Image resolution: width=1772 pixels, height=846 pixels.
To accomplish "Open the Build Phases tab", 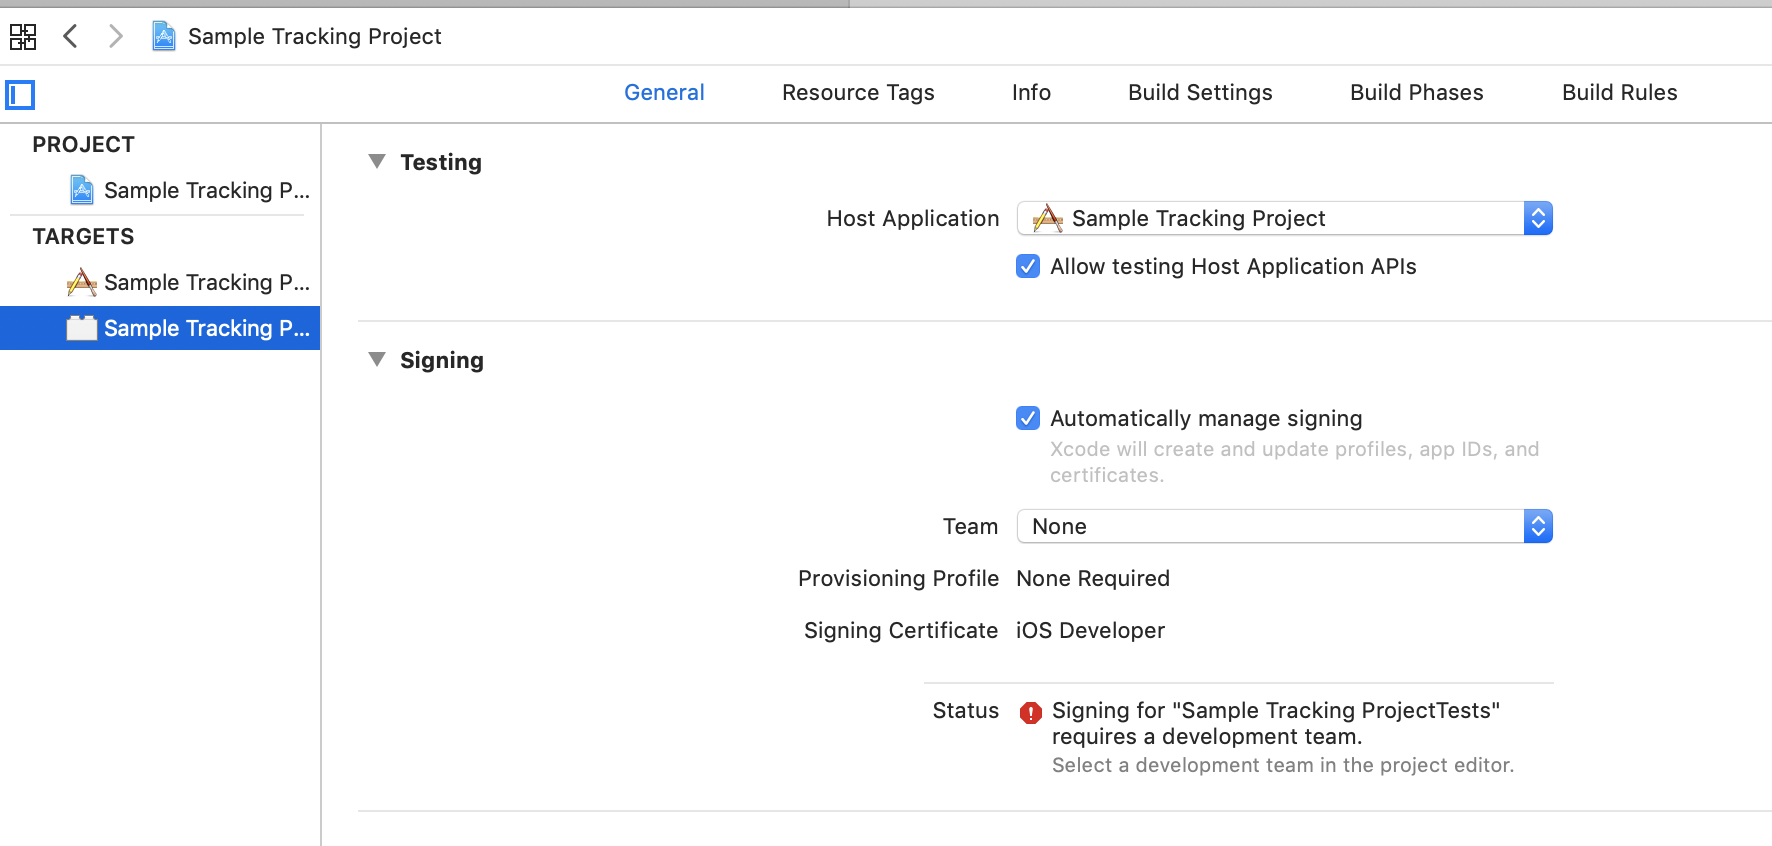I will (x=1416, y=93).
